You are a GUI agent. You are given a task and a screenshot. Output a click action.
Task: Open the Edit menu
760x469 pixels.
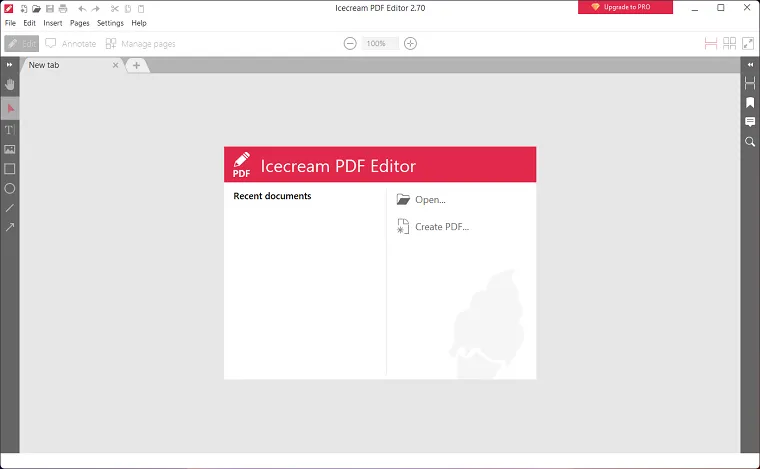click(30, 23)
